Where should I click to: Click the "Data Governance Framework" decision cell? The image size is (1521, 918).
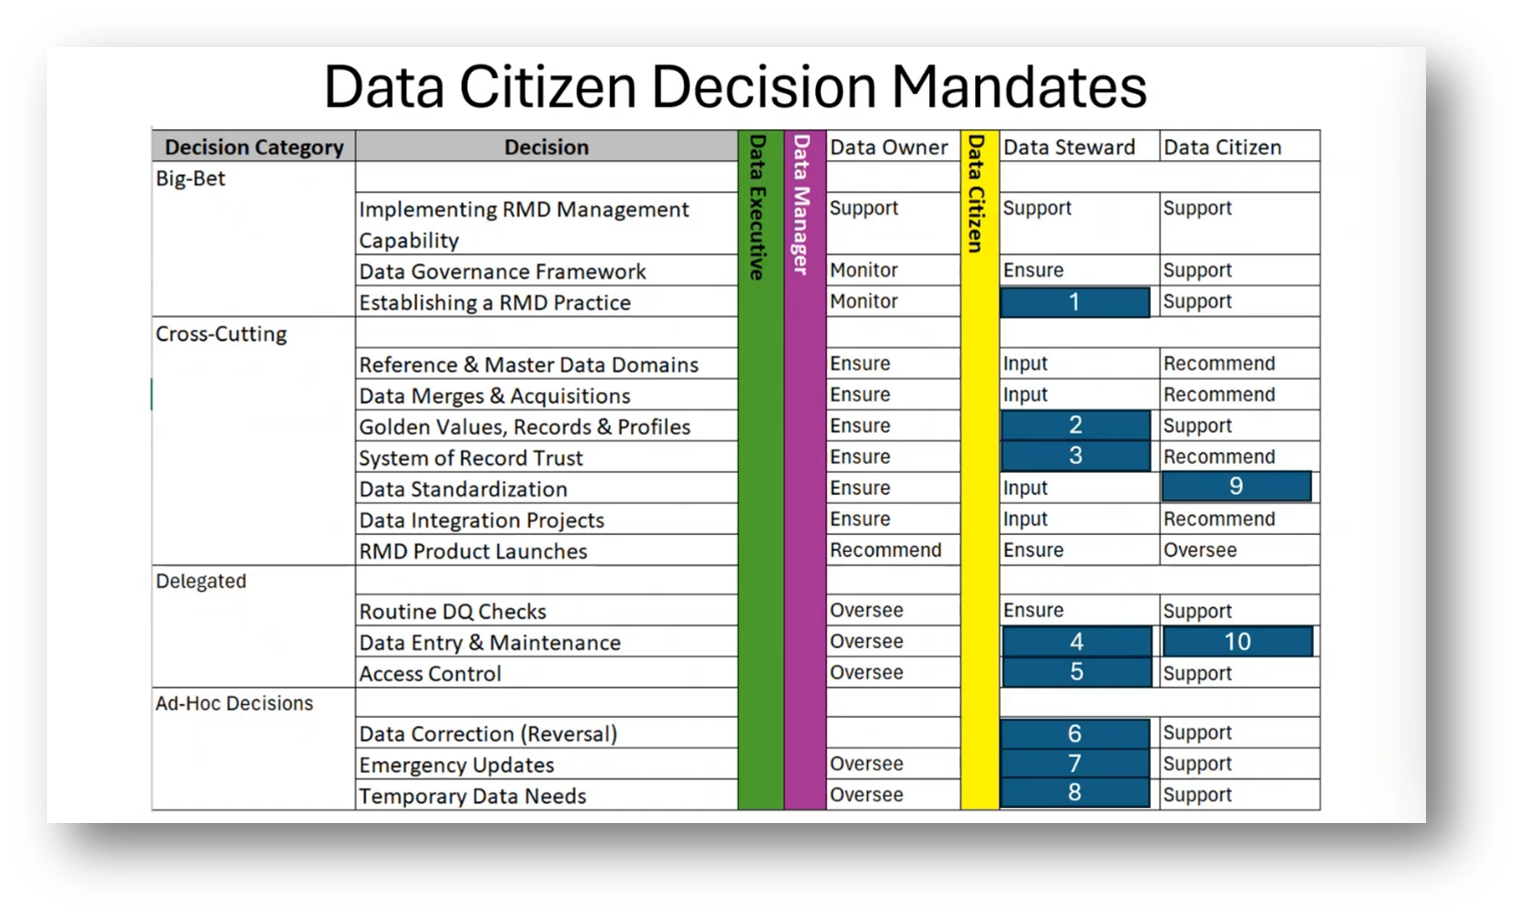[546, 271]
